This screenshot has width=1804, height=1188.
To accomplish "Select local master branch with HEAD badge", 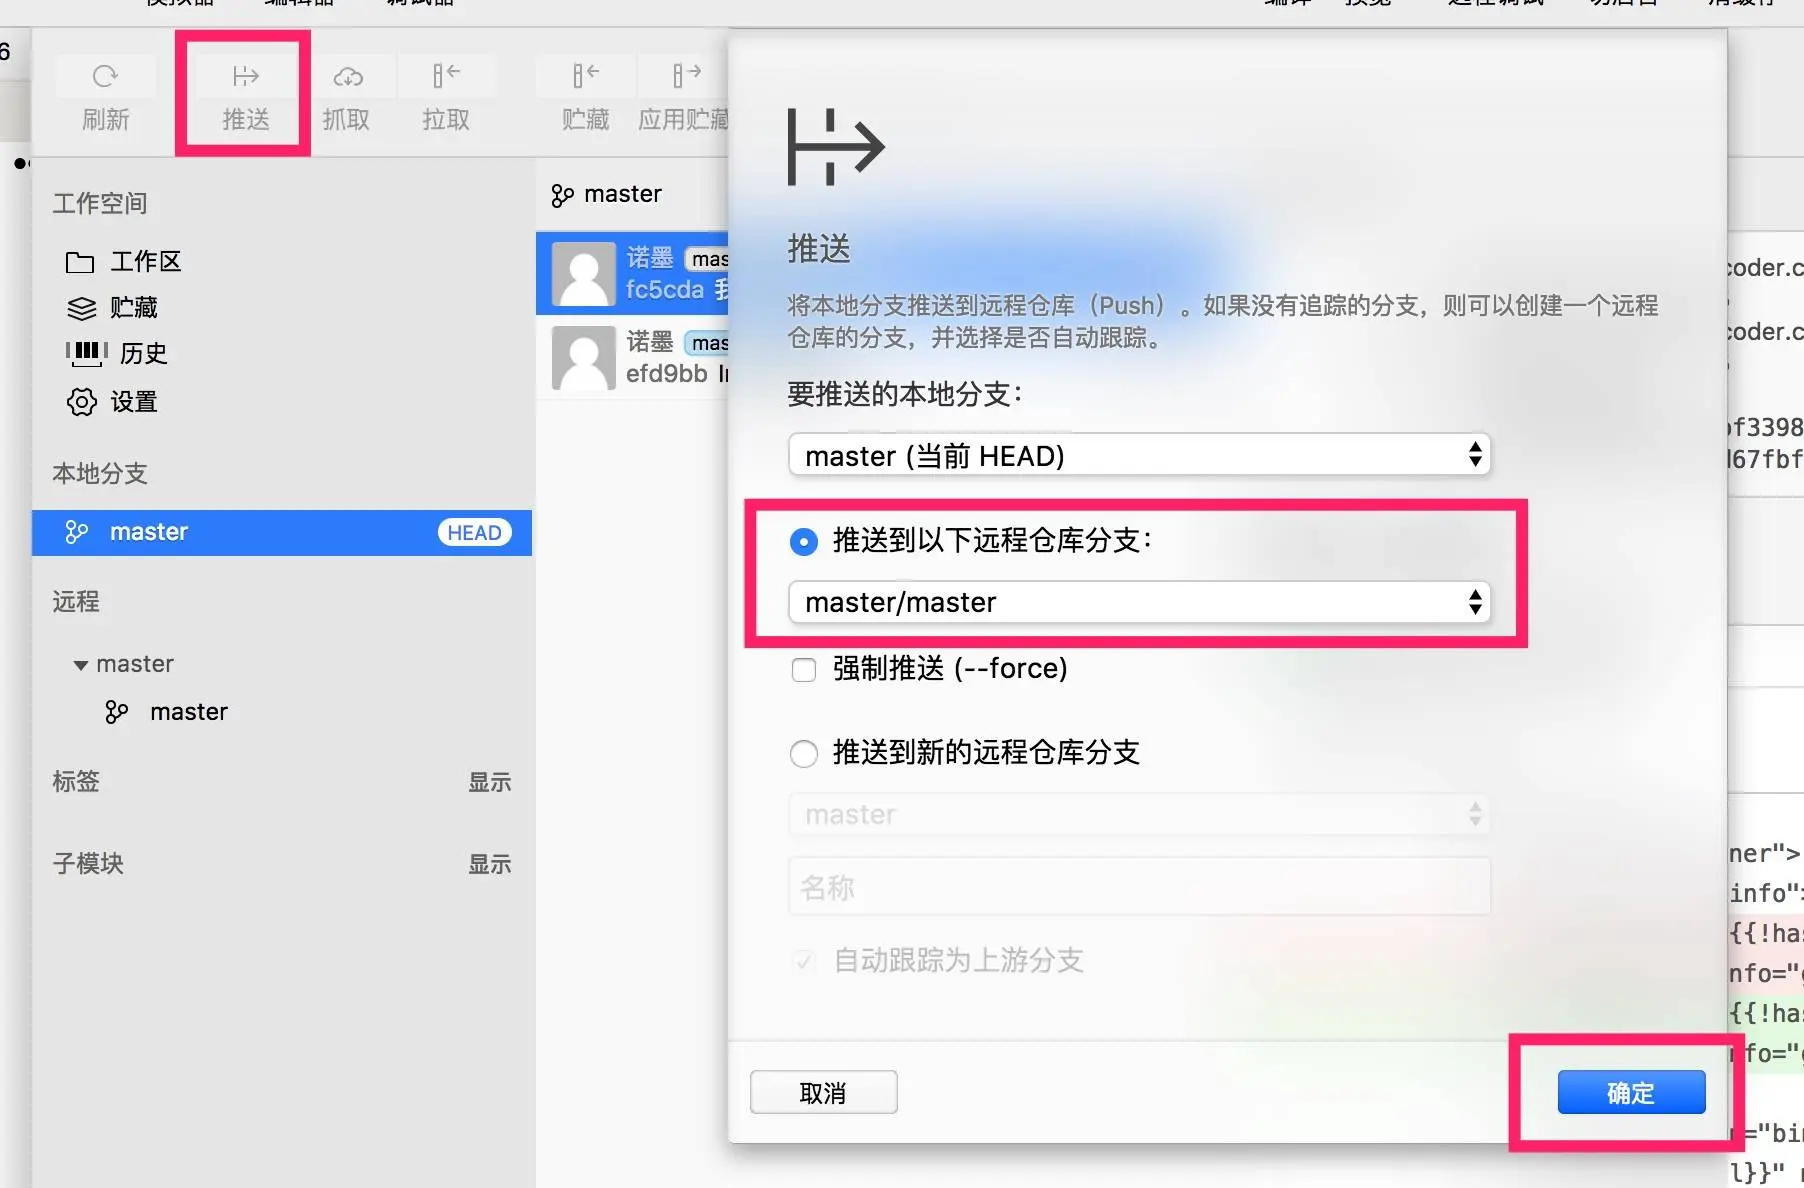I will click(282, 532).
